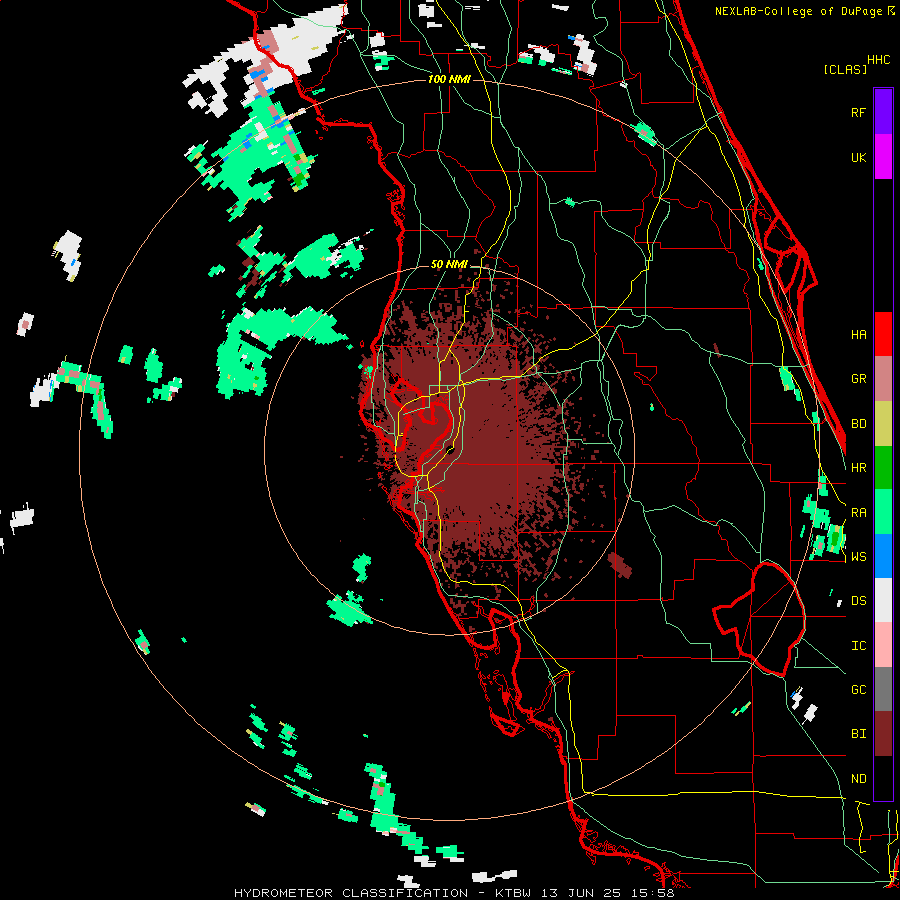Click the HHC product label
Screen dimensions: 900x900
click(878, 60)
